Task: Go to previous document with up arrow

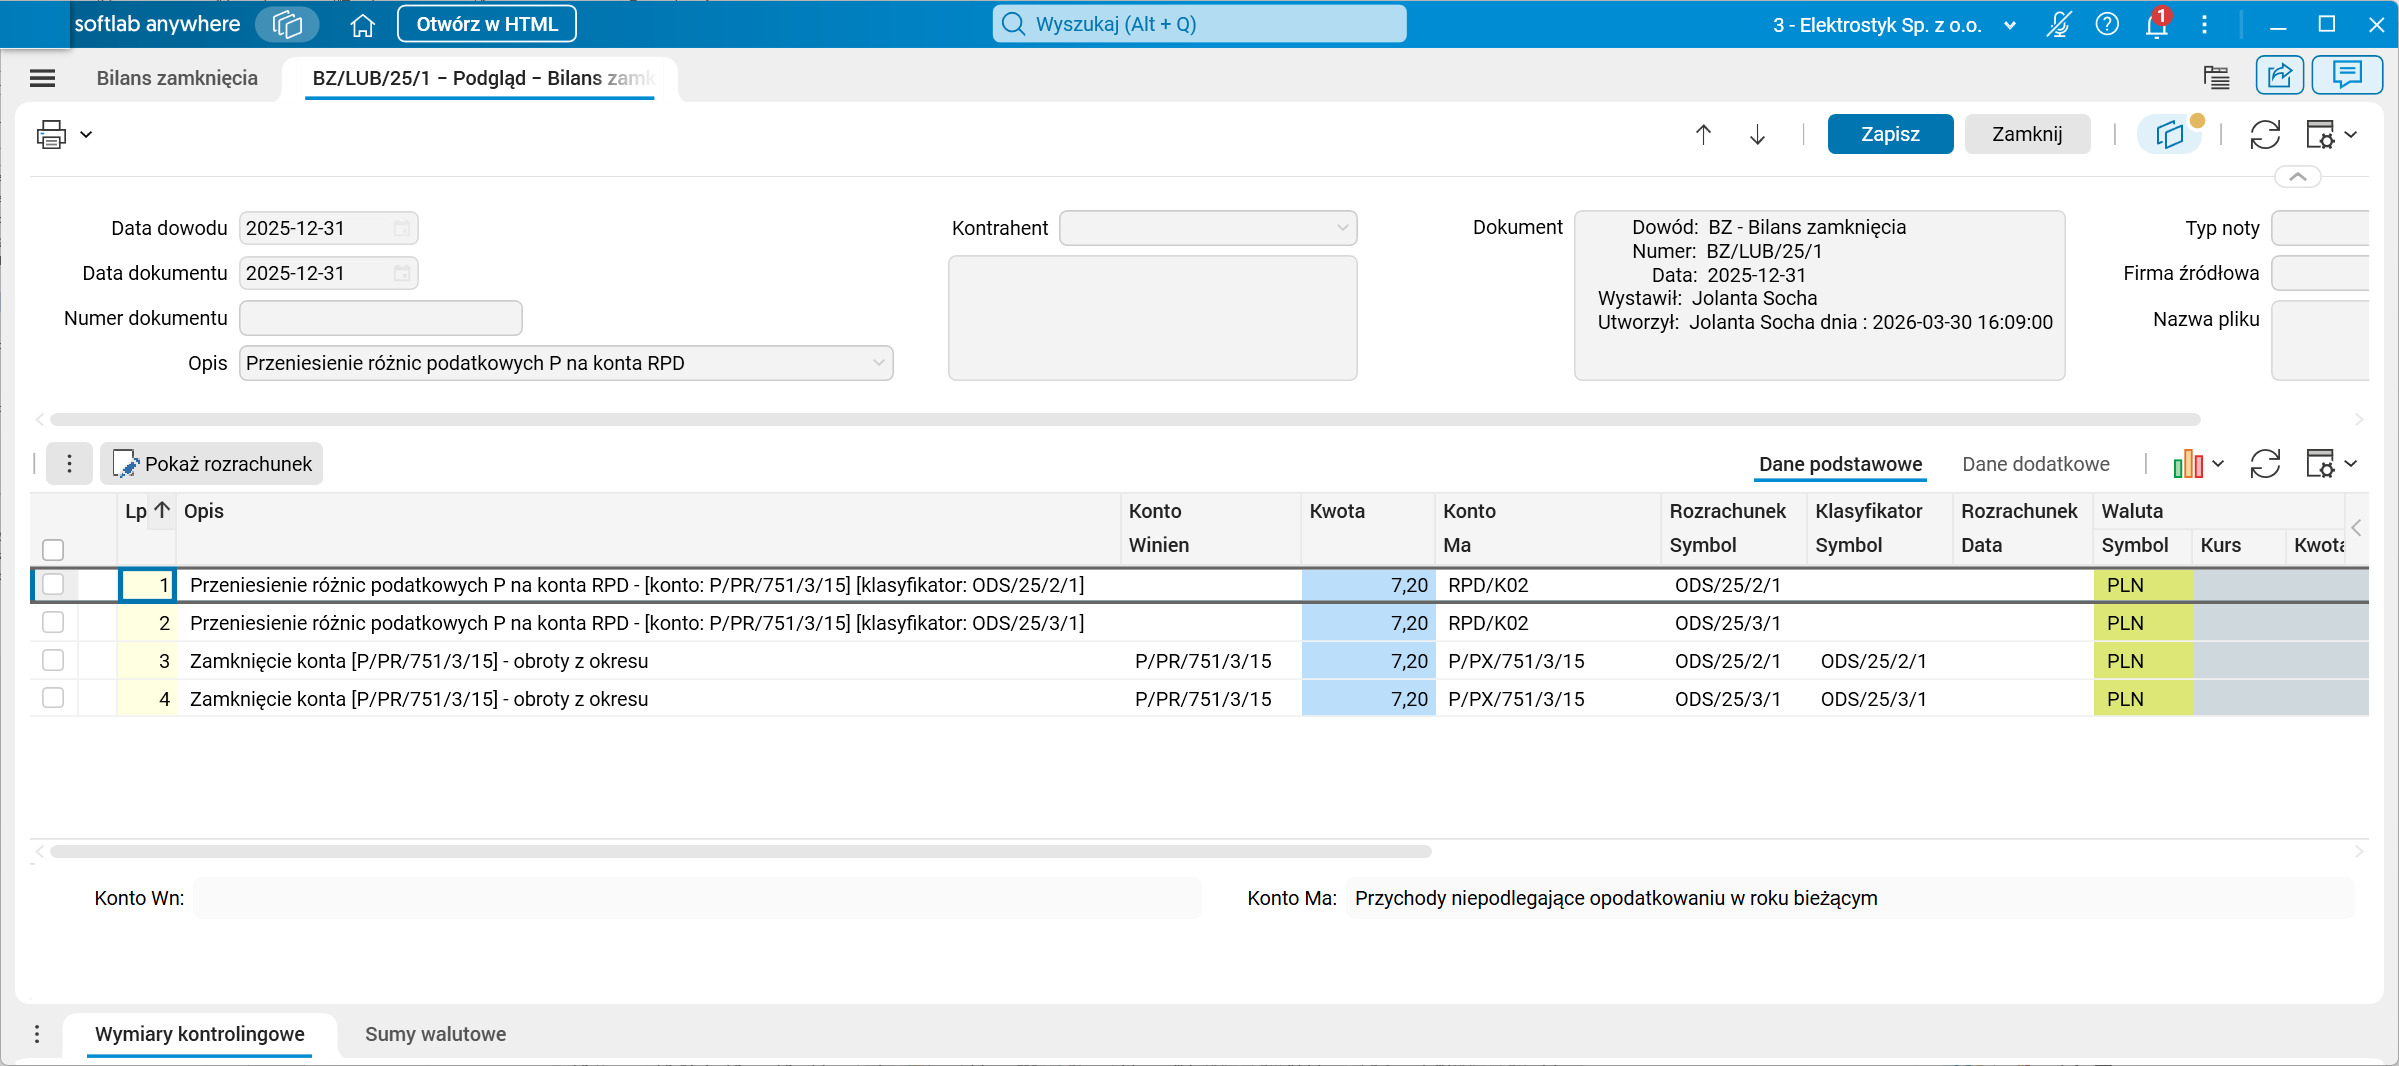Action: (x=1704, y=134)
